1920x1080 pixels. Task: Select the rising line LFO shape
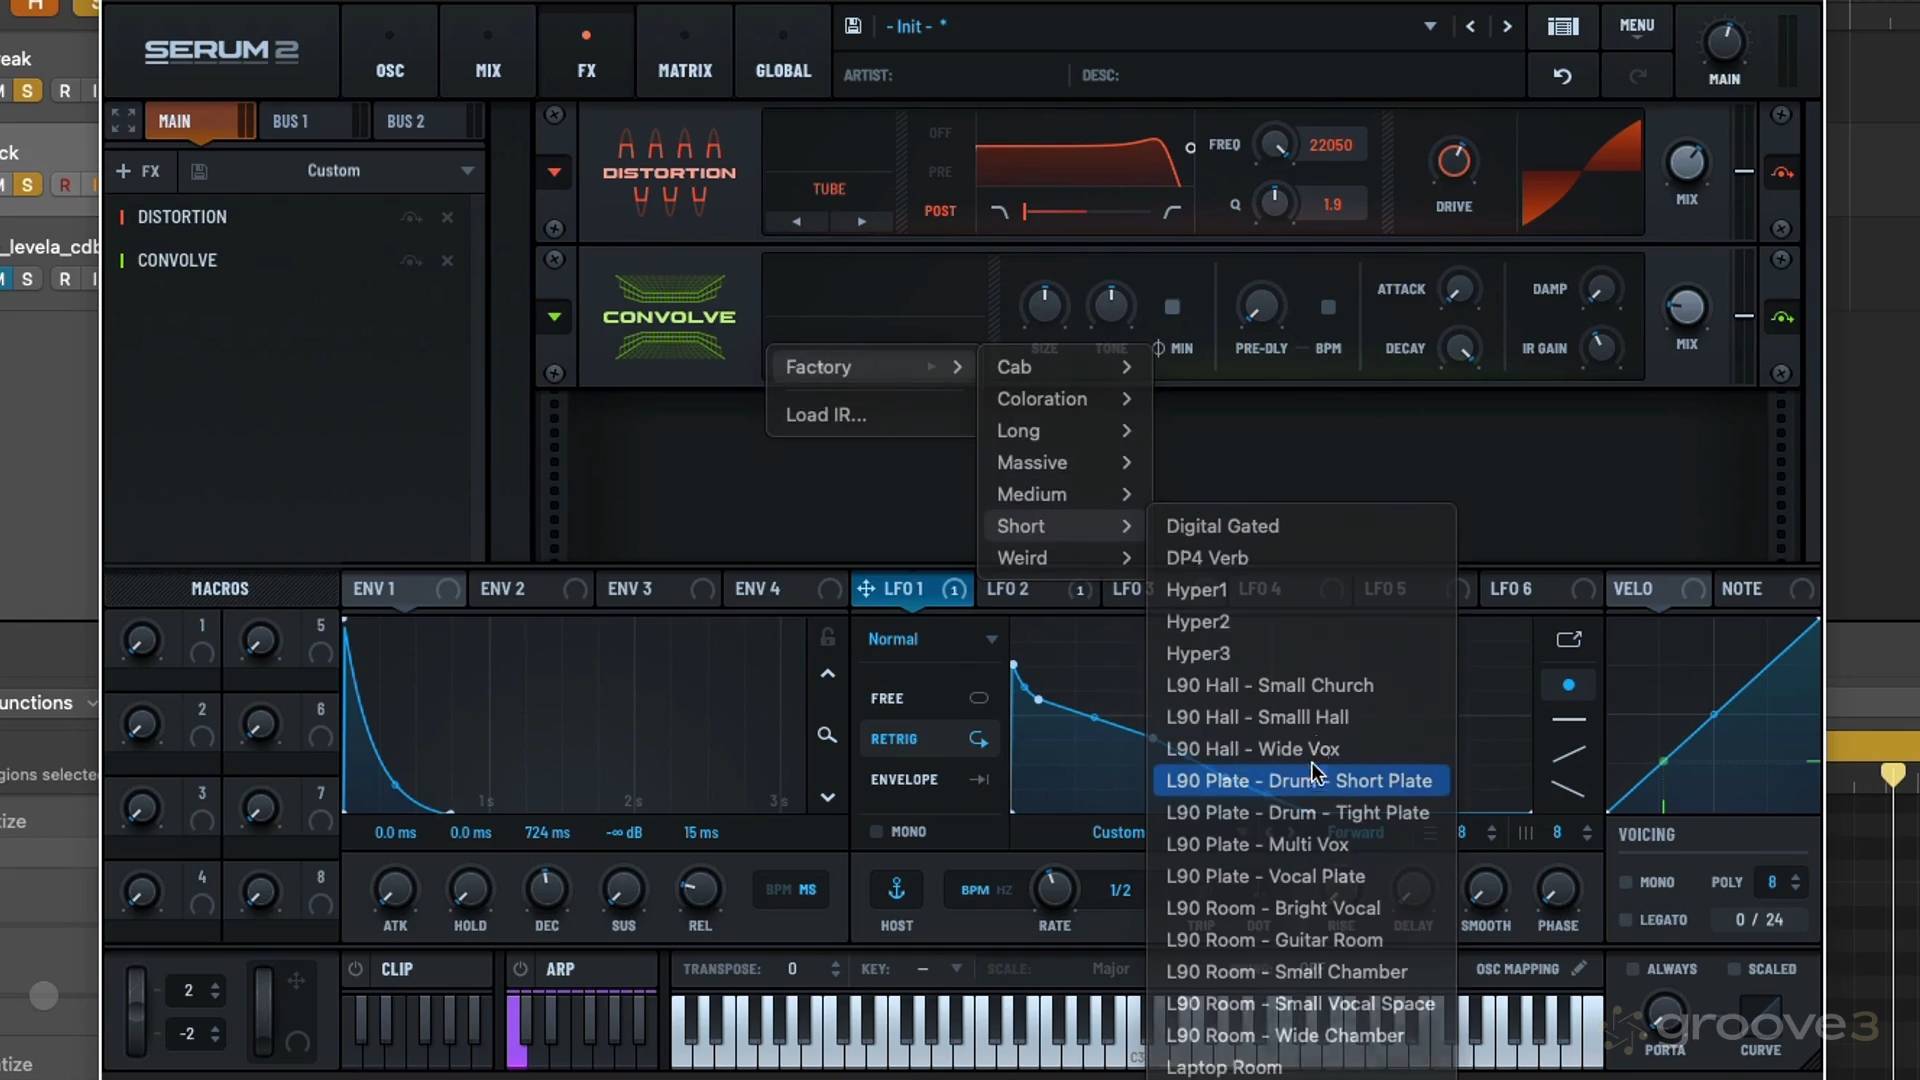pyautogui.click(x=1568, y=753)
